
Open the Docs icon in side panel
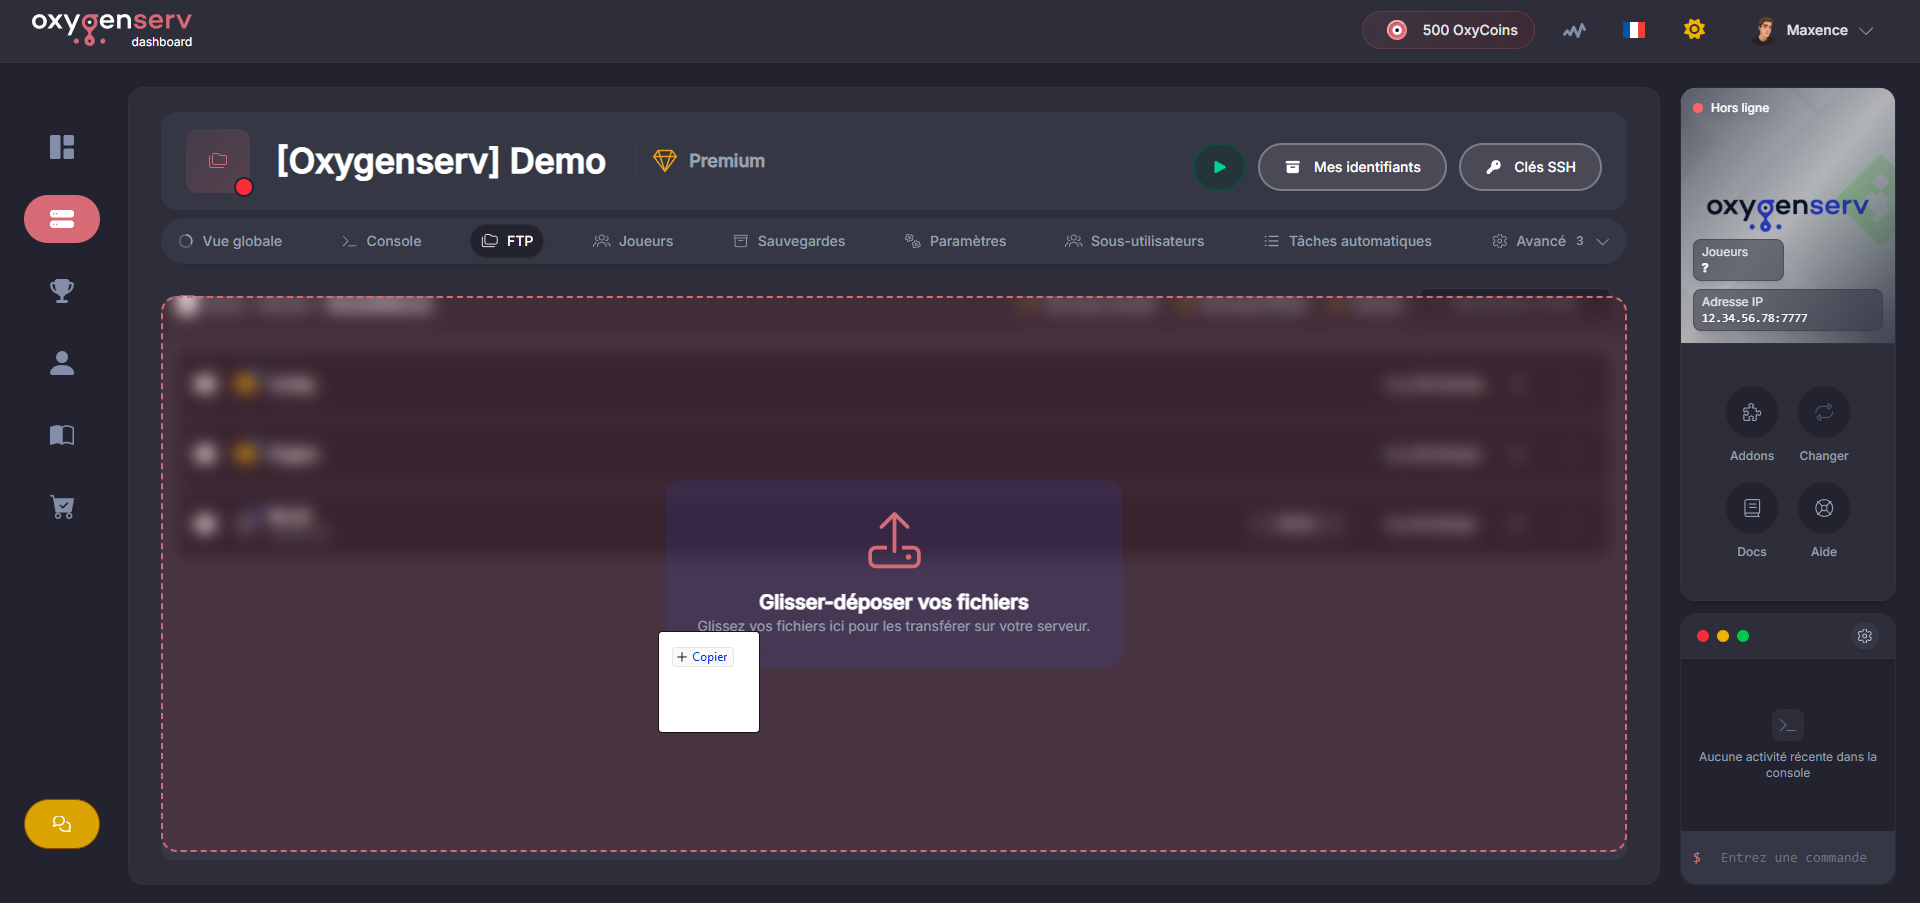[x=1751, y=508]
